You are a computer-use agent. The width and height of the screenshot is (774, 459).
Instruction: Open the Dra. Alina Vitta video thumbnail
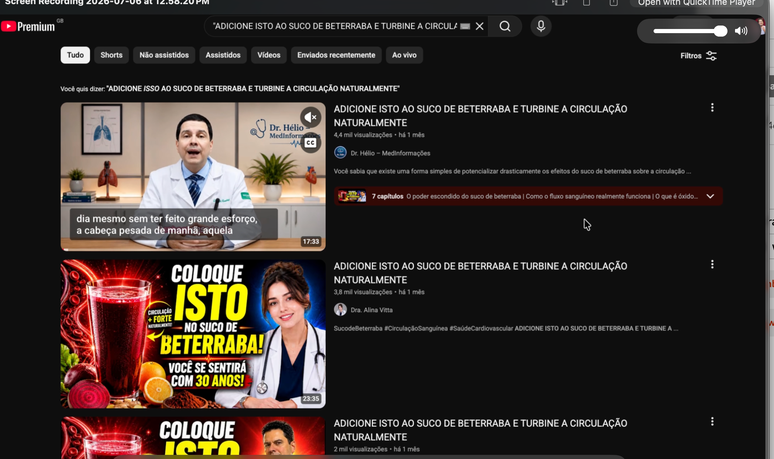pos(193,334)
